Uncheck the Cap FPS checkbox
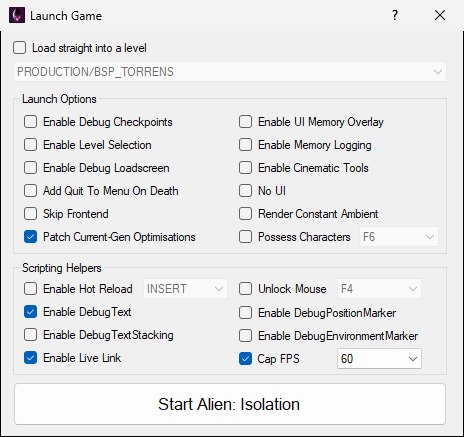The image size is (464, 437). coord(245,359)
